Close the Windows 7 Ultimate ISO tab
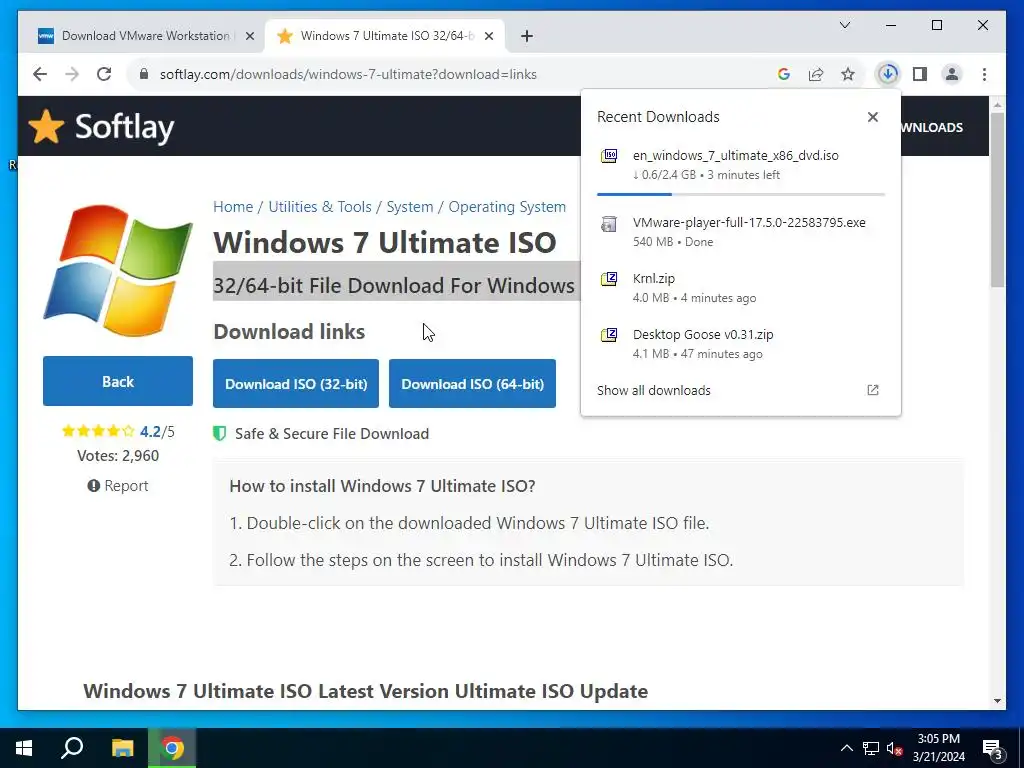The image size is (1024, 768). (488, 36)
